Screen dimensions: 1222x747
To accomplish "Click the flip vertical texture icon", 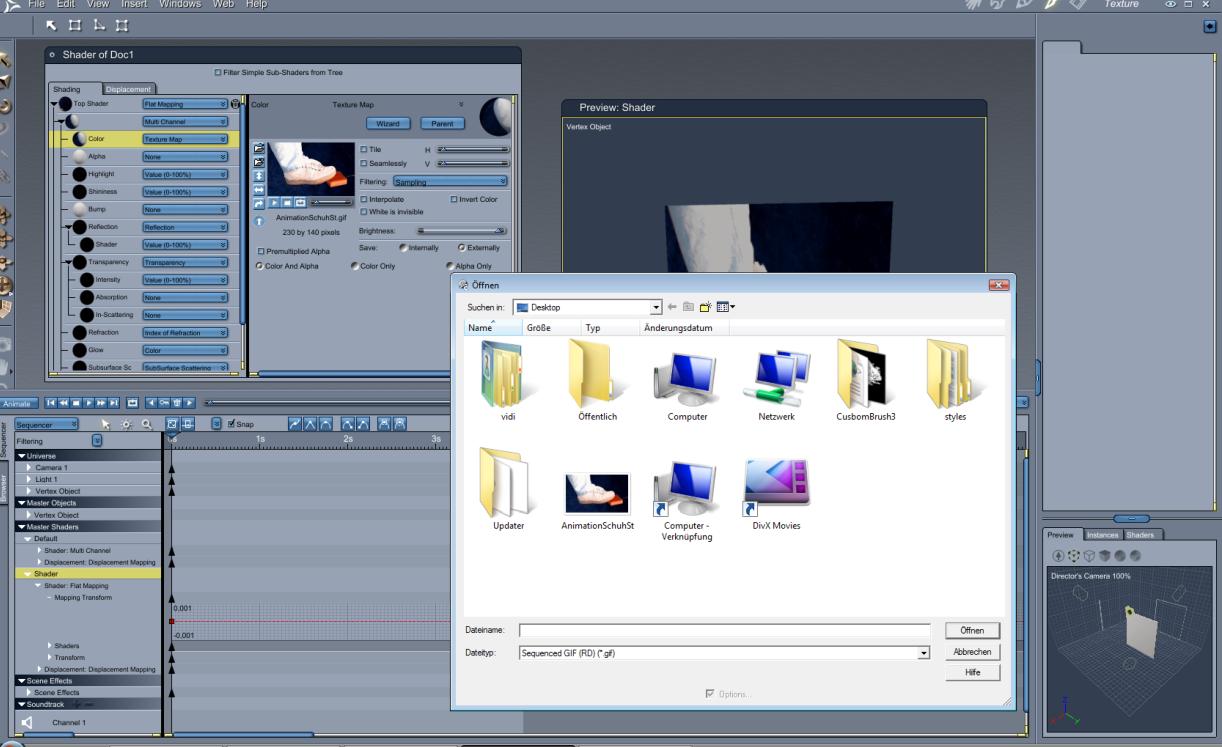I will (259, 175).
